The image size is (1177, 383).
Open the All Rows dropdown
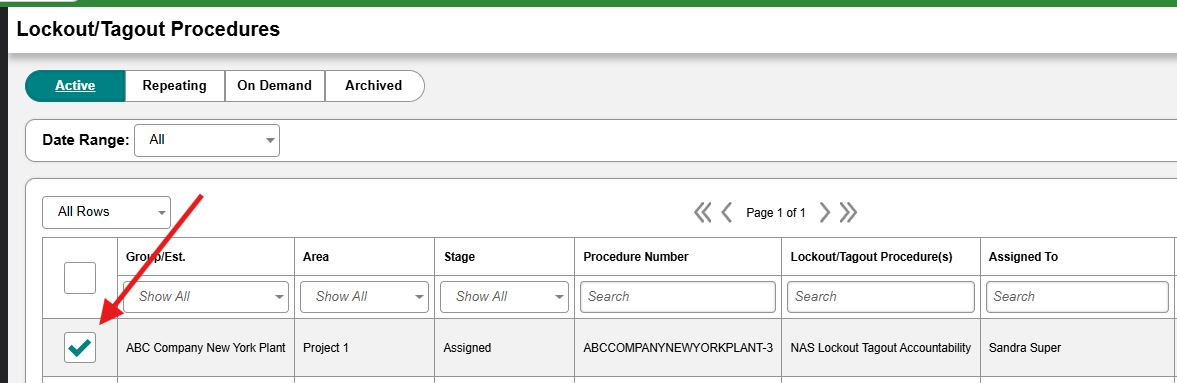point(107,213)
